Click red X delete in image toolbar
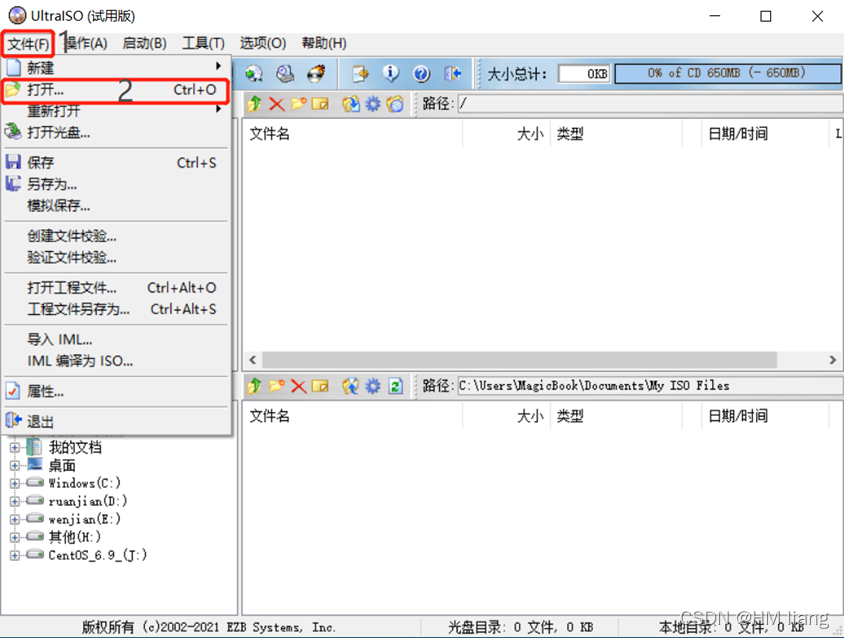The width and height of the screenshot is (844, 638). (x=277, y=103)
